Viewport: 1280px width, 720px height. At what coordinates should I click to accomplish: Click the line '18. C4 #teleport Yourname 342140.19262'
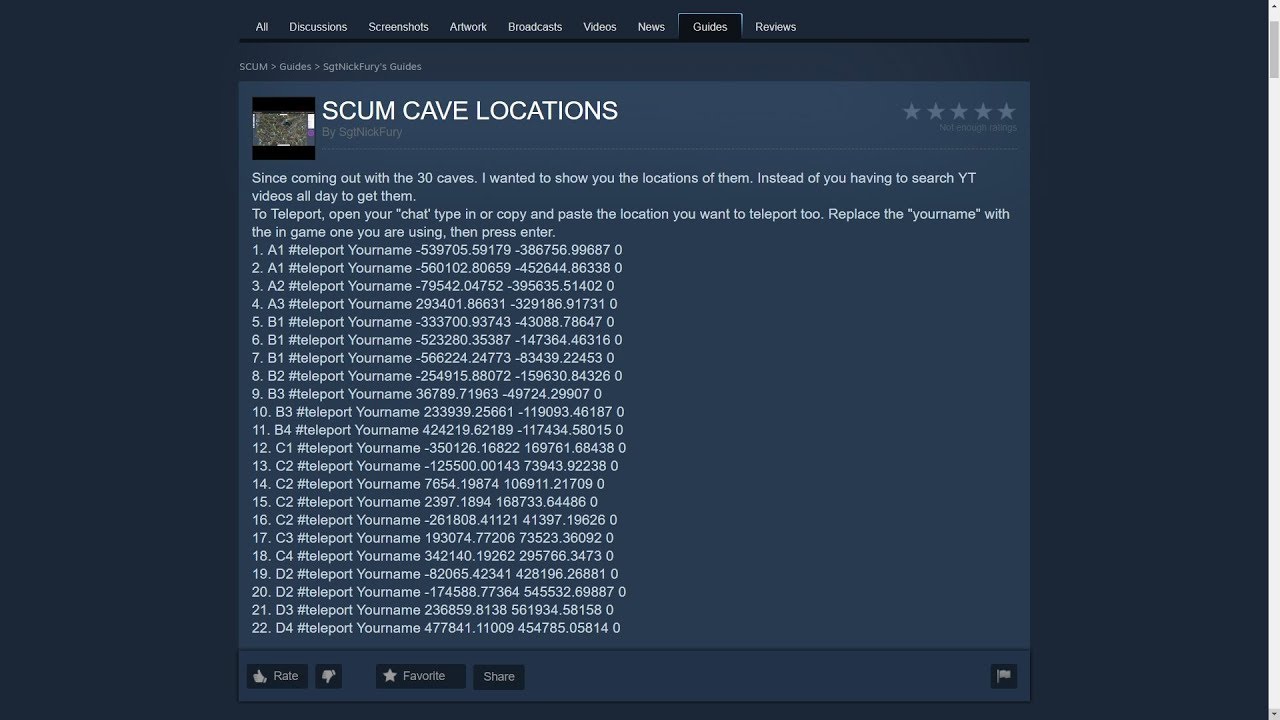(433, 556)
